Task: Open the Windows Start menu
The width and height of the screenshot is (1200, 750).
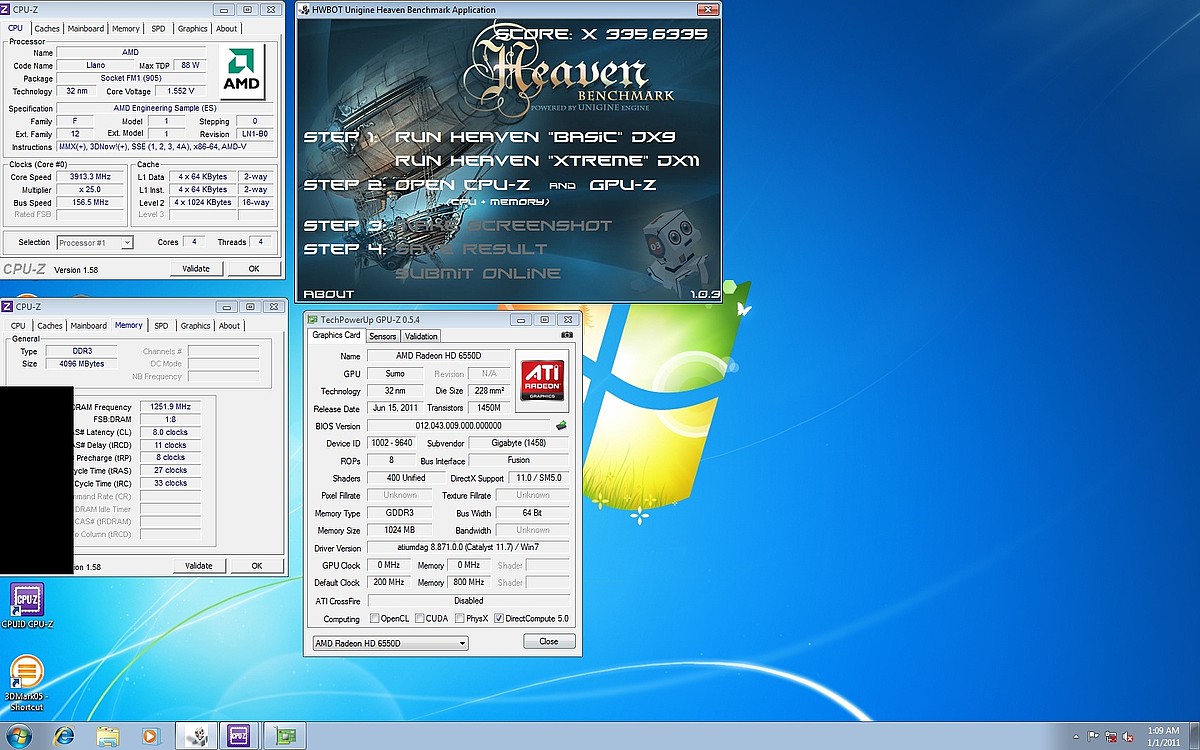Action: (x=18, y=736)
